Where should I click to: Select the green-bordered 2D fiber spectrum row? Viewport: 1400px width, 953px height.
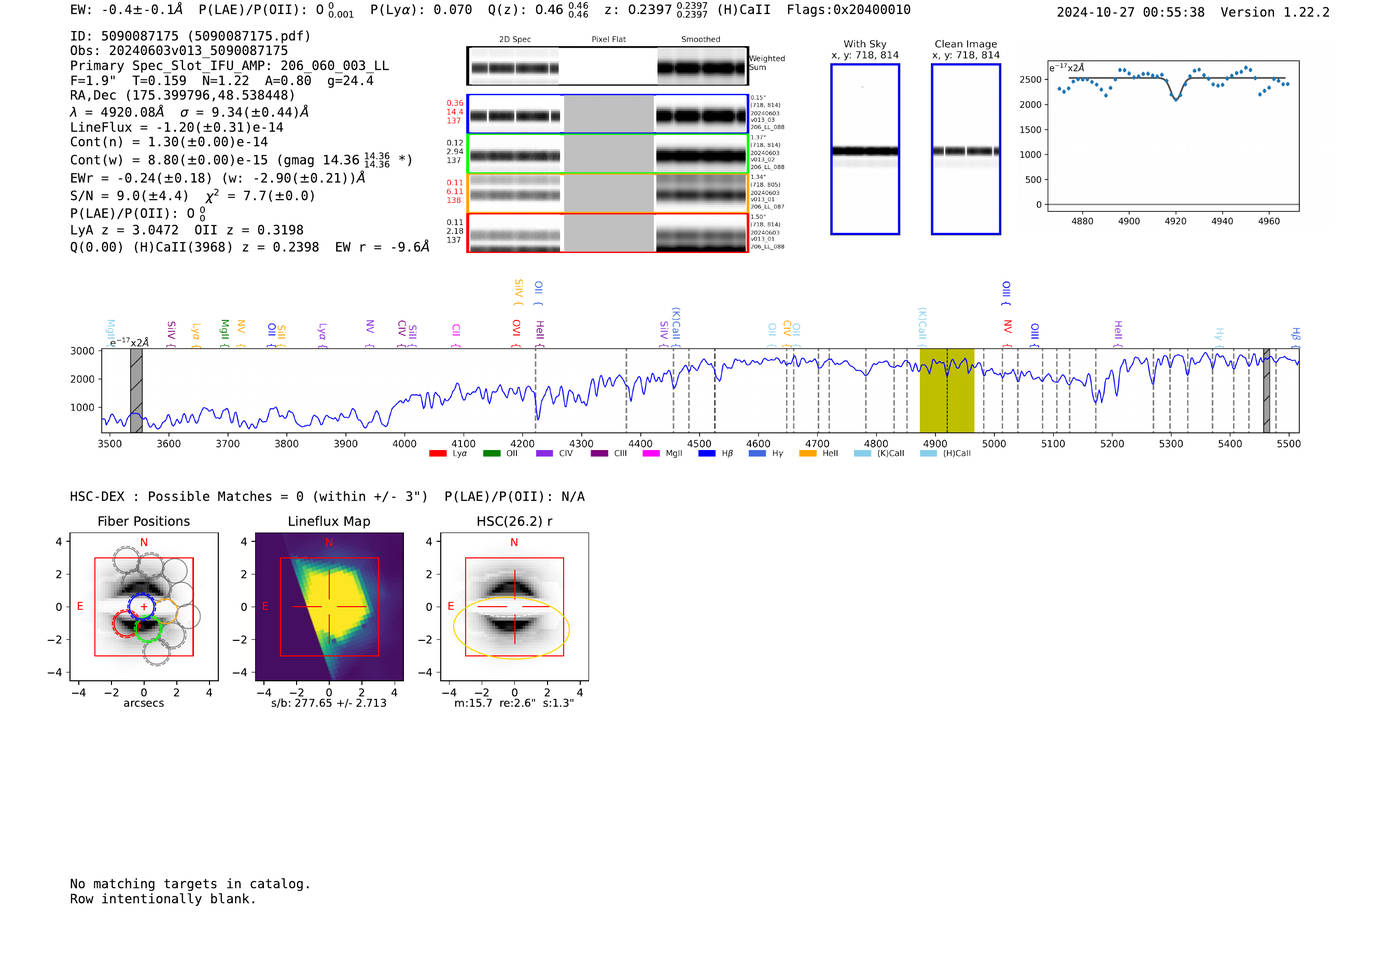click(x=608, y=154)
